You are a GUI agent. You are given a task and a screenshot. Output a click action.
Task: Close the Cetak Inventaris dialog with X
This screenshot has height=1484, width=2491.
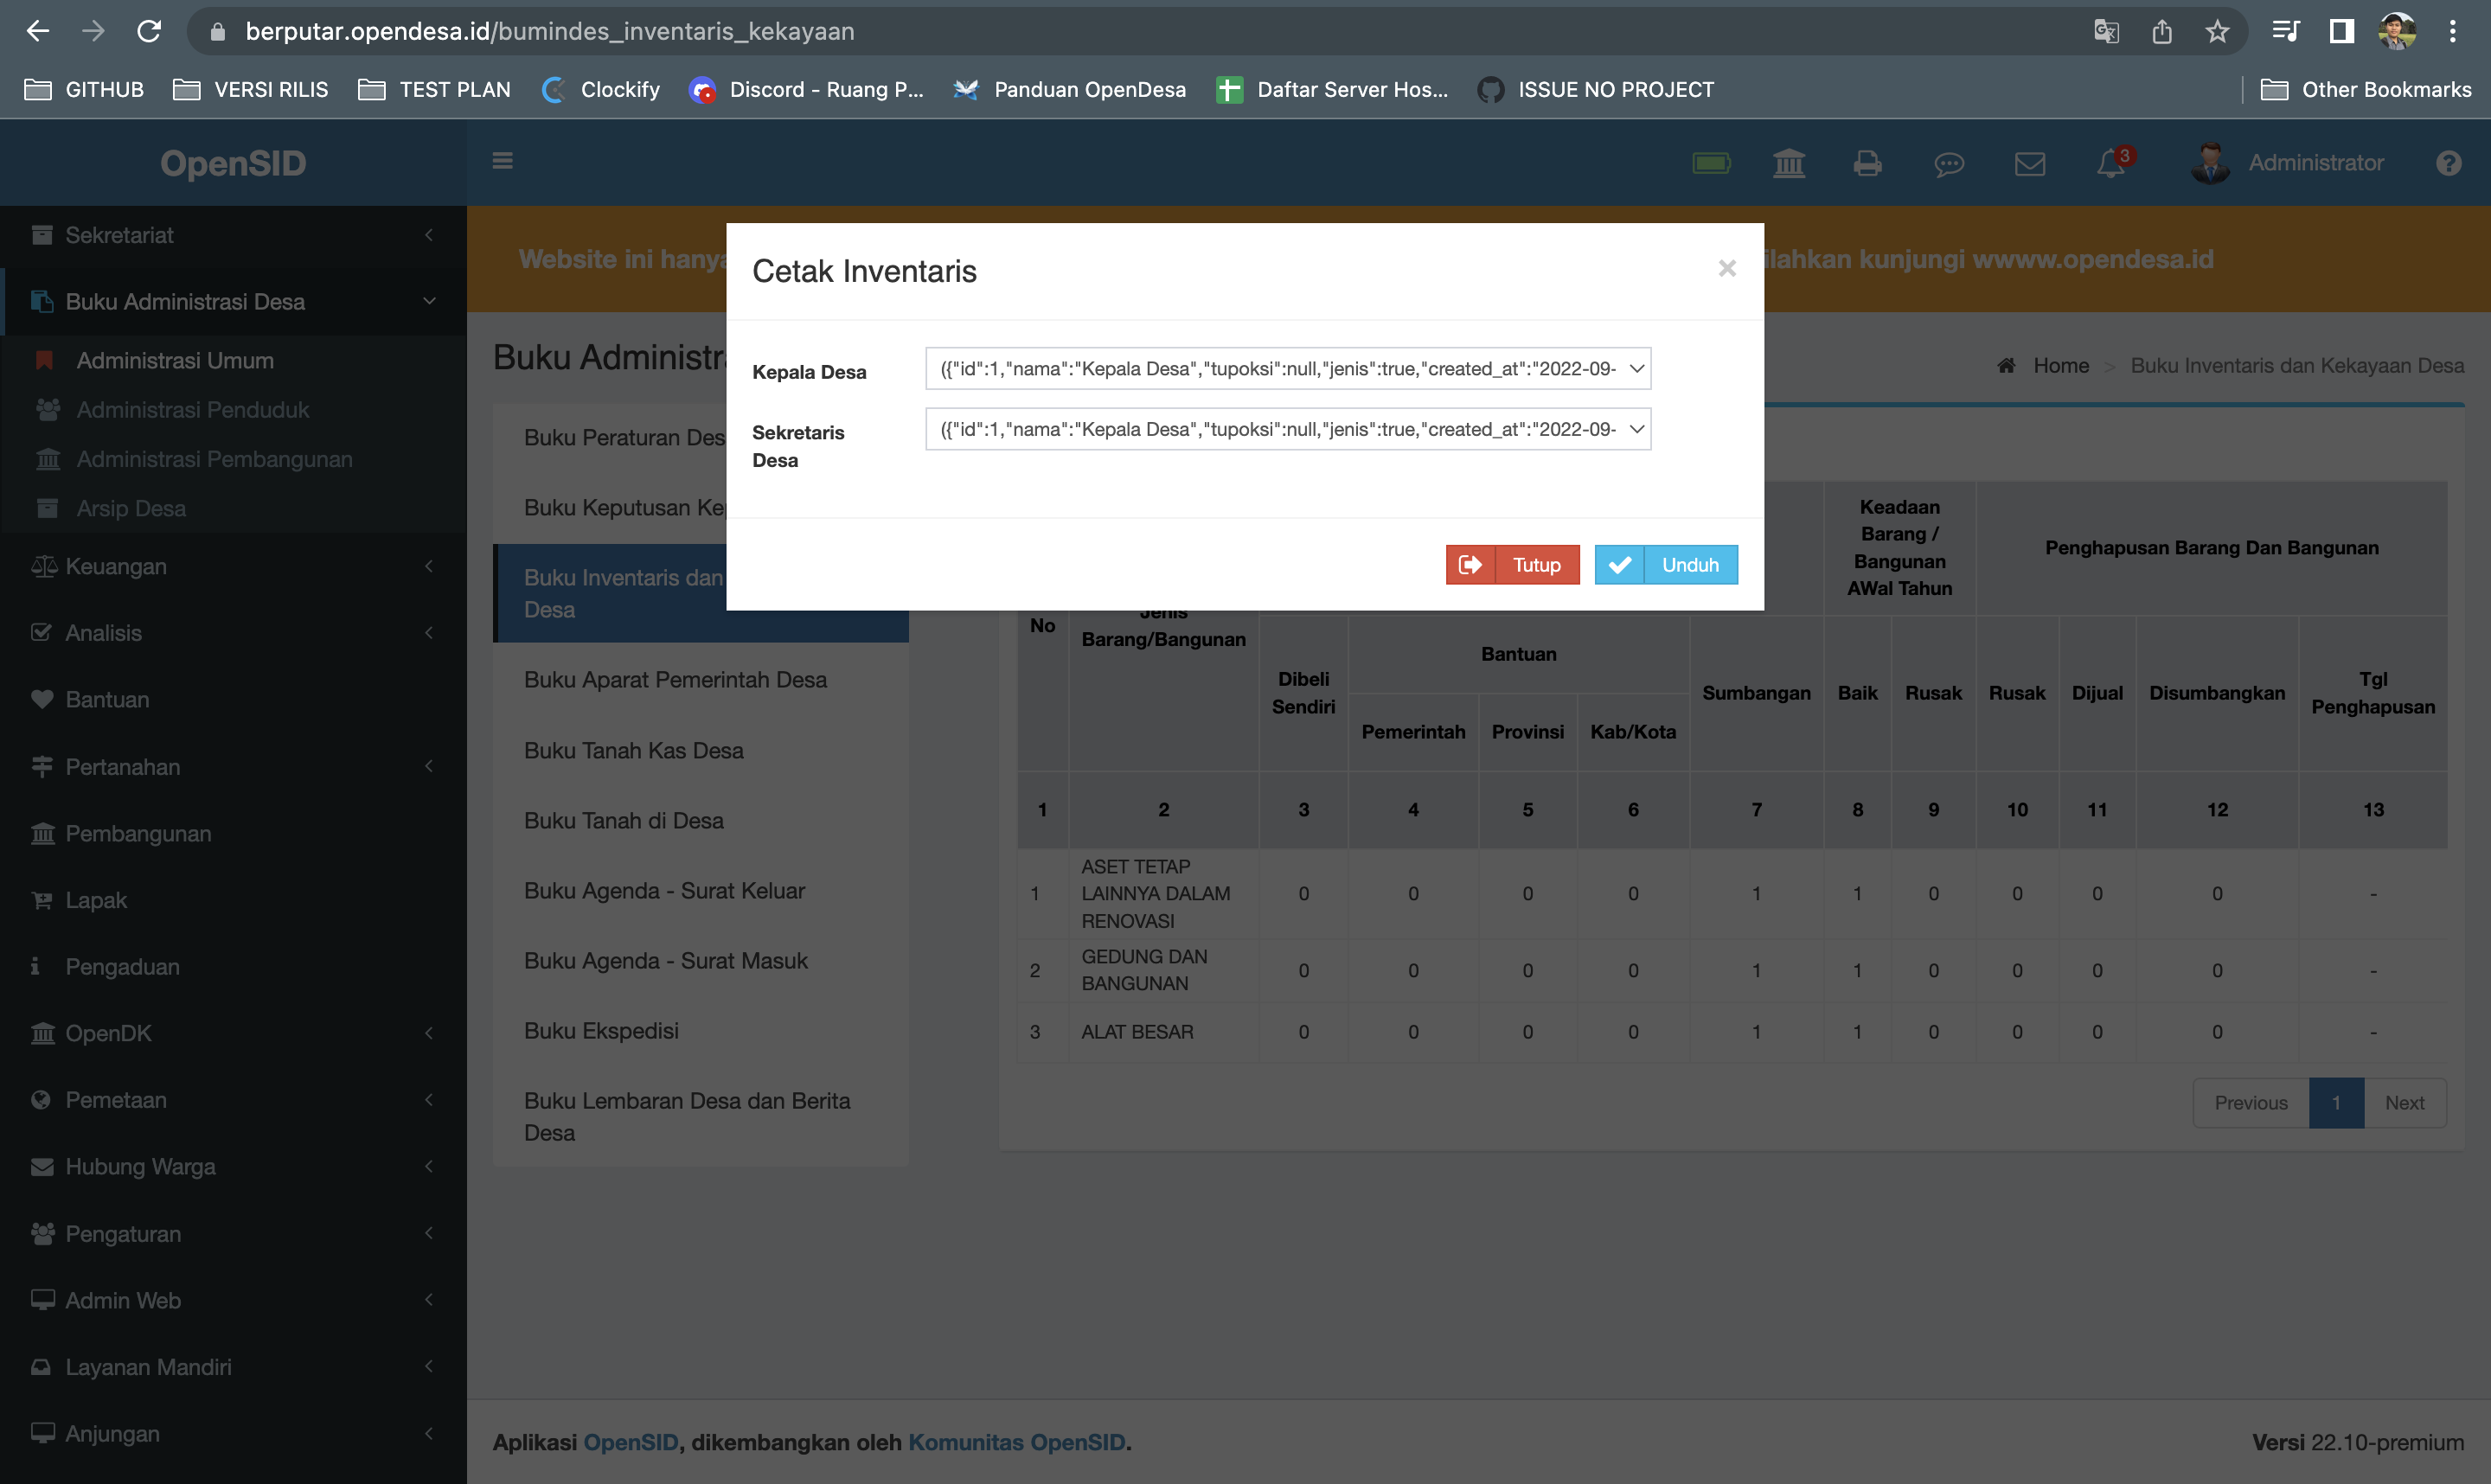tap(1726, 268)
